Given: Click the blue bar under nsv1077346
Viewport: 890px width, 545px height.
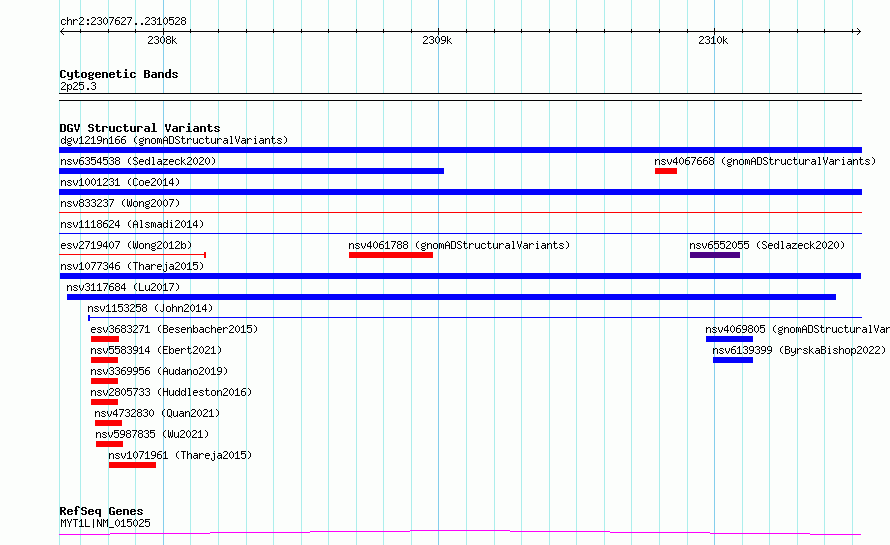Looking at the screenshot, I should click(x=460, y=276).
